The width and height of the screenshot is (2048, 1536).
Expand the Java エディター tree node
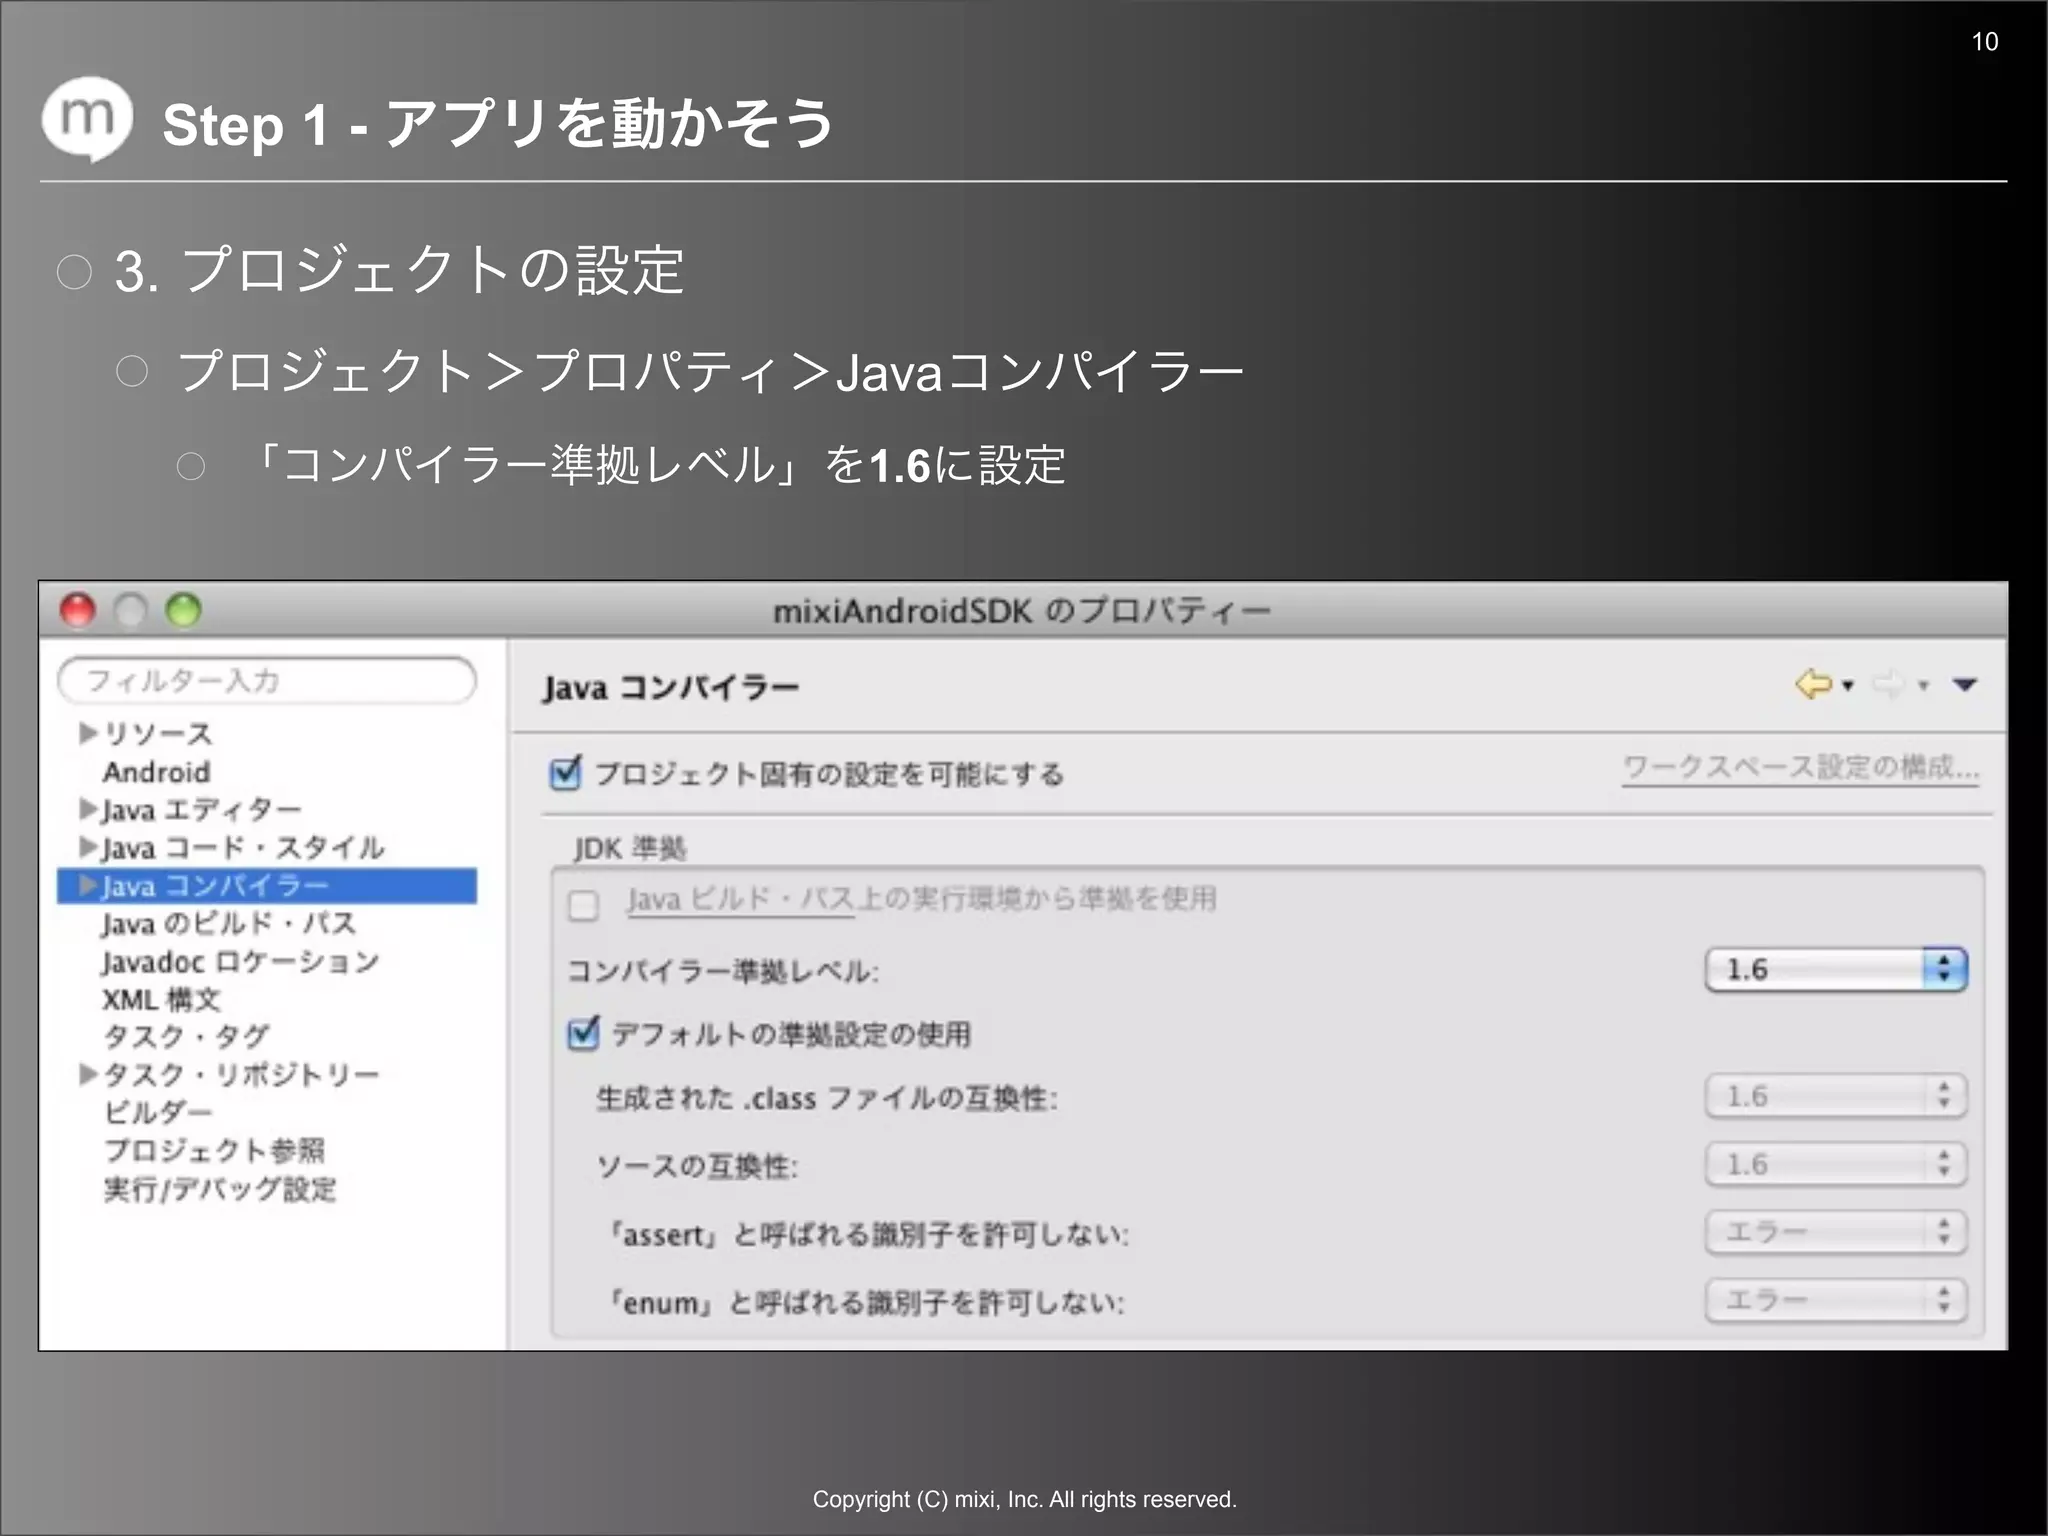click(88, 809)
